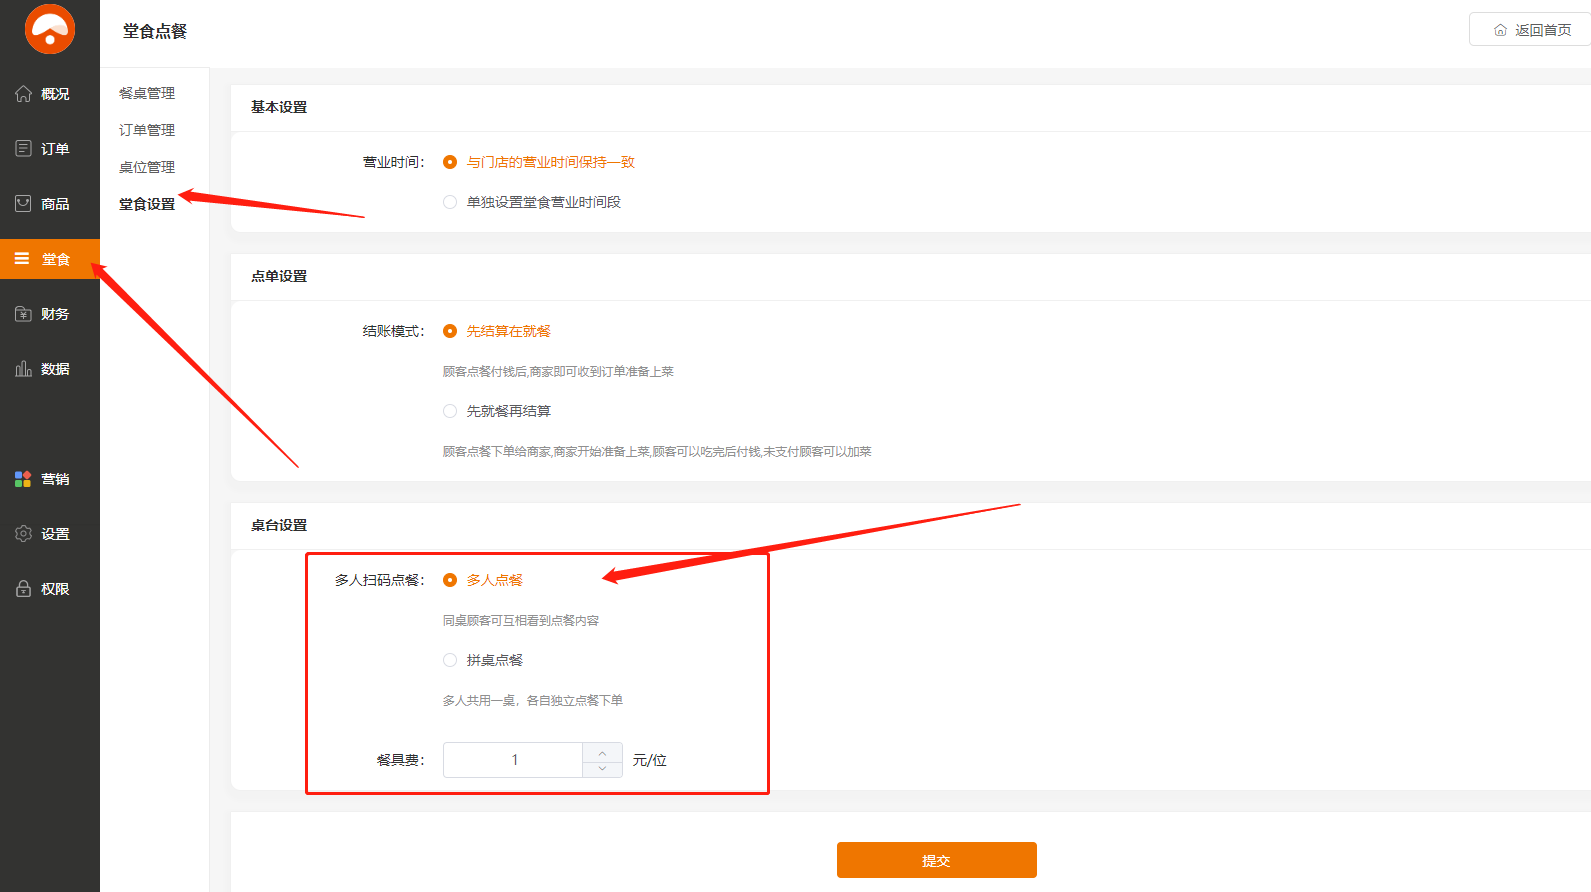This screenshot has height=892, width=1591.
Task: Open 概况 overview house icon
Action: (23, 94)
